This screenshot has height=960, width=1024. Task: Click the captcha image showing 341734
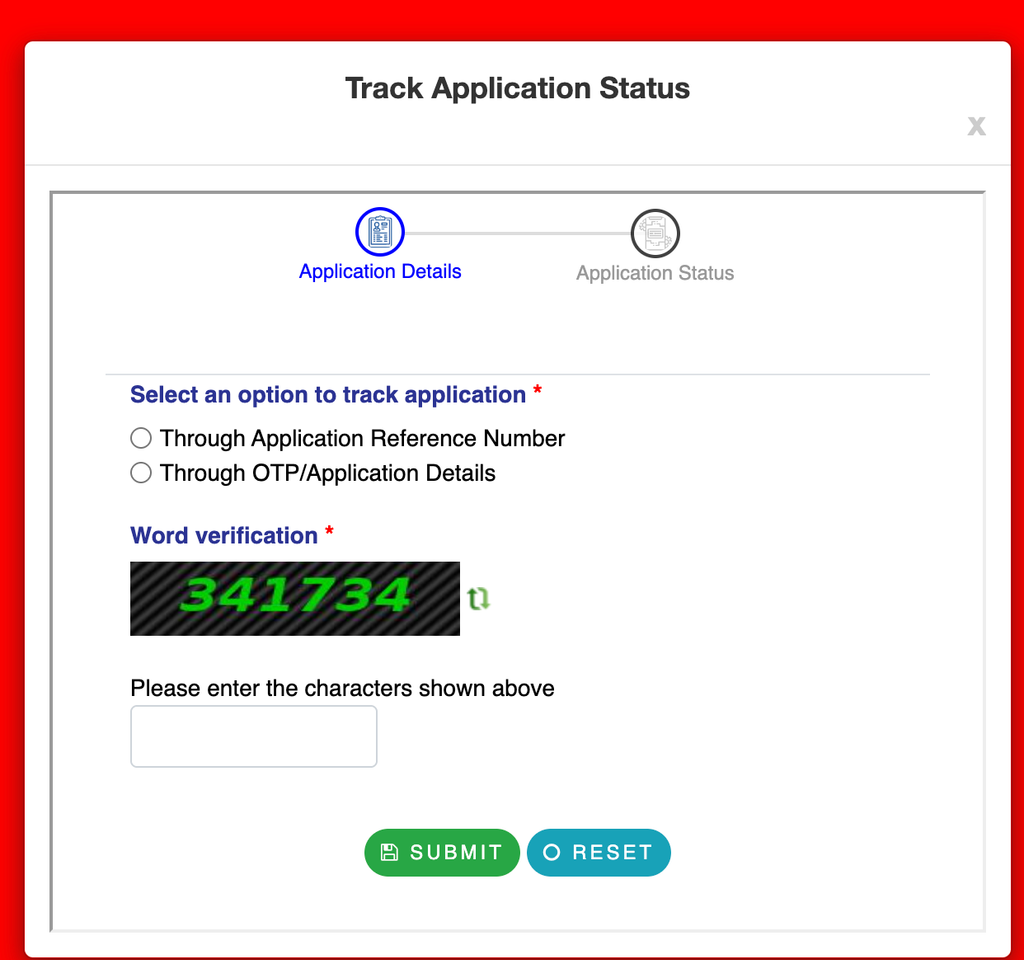tap(295, 598)
